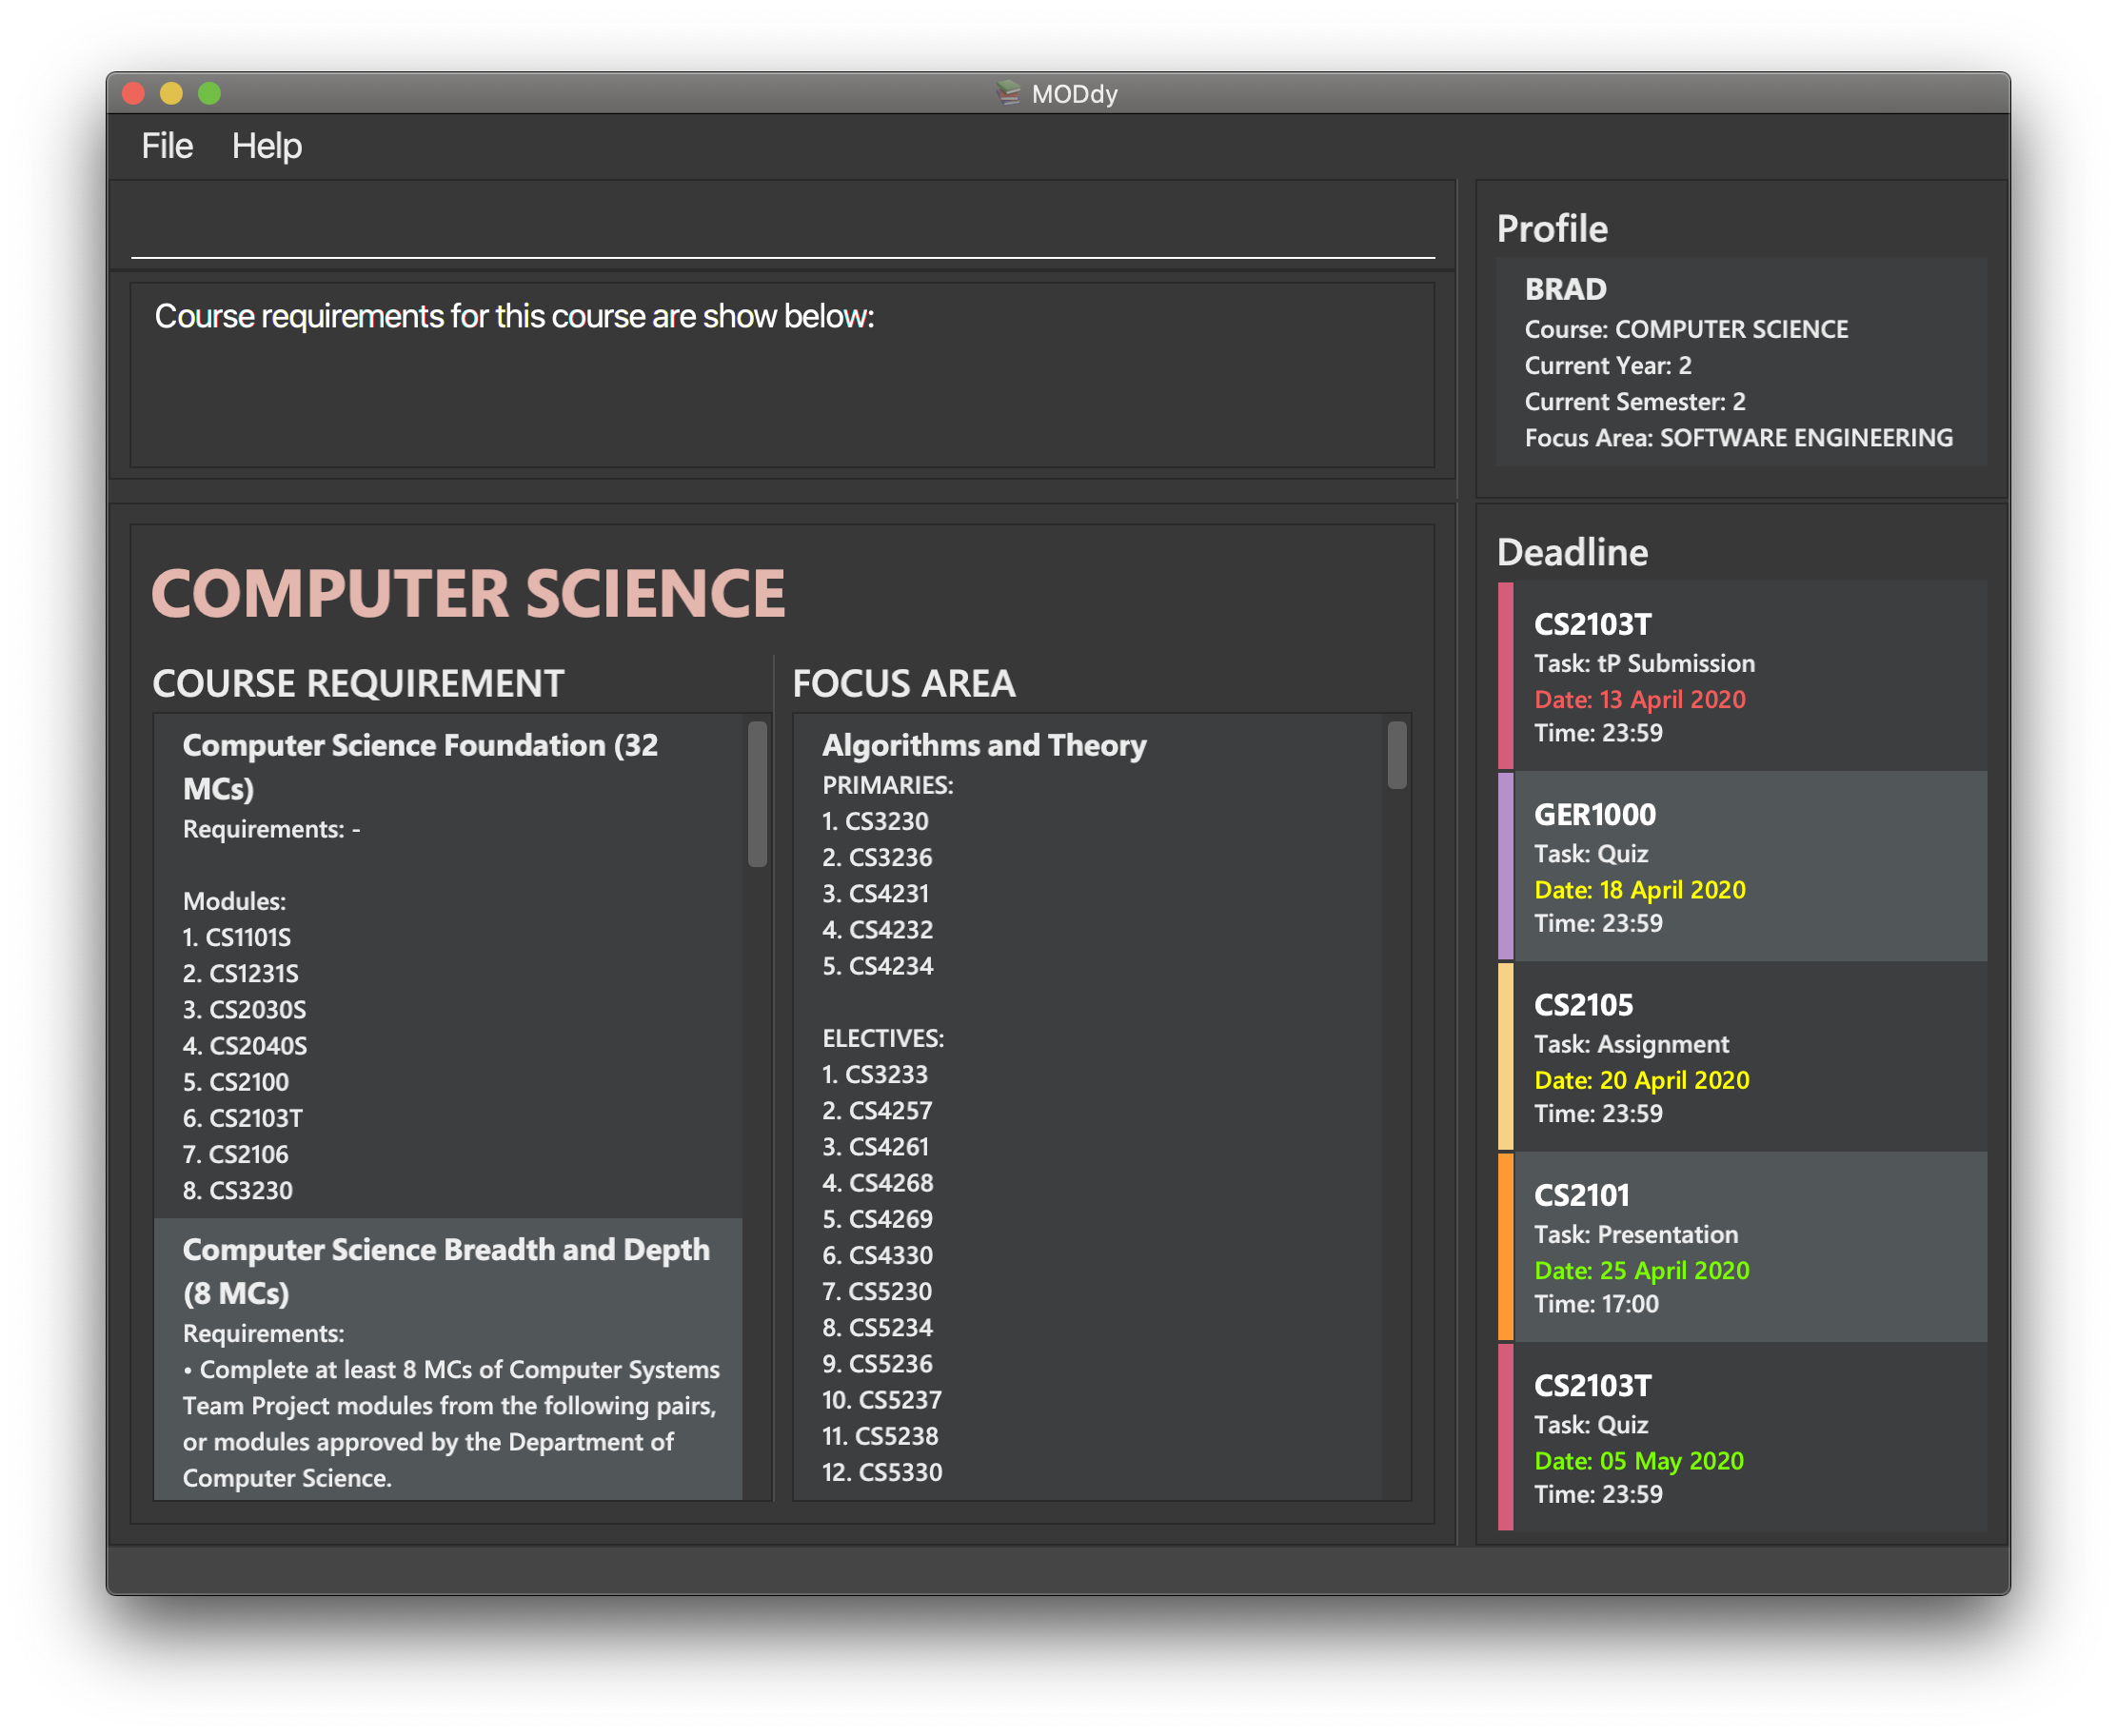Click the green maximize window button

point(209,93)
